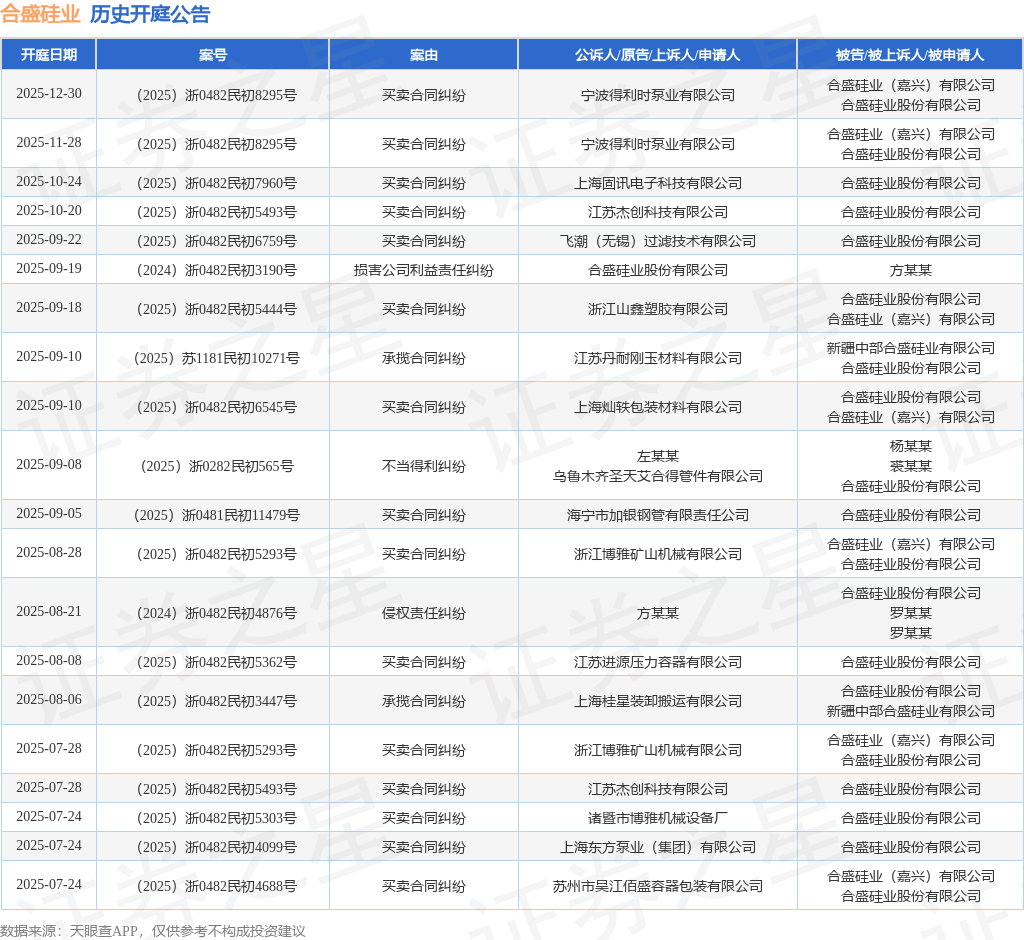1024x940 pixels.
Task: Click plaintiff 左某某
Action: (x=658, y=456)
